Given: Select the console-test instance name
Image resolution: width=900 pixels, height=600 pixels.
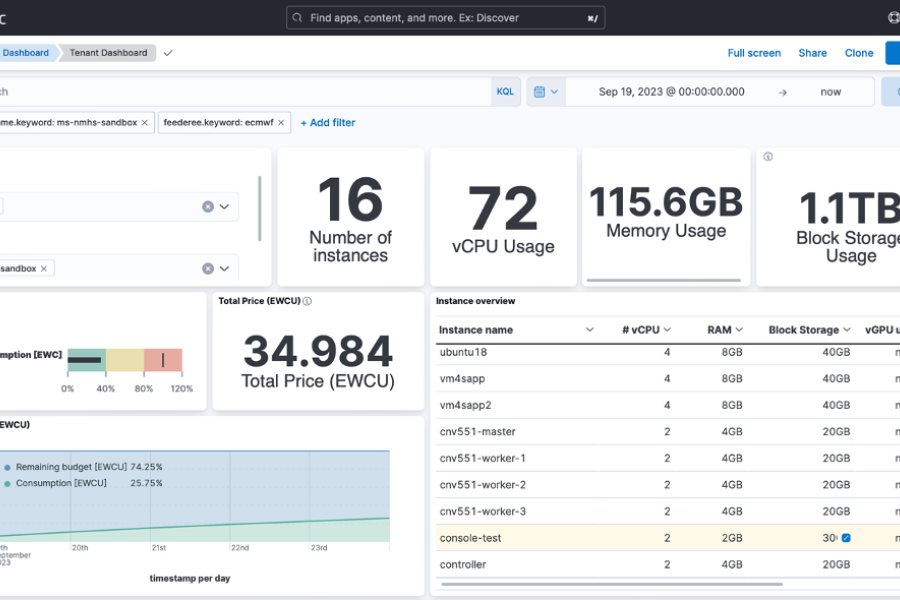Looking at the screenshot, I should pyautogui.click(x=470, y=538).
